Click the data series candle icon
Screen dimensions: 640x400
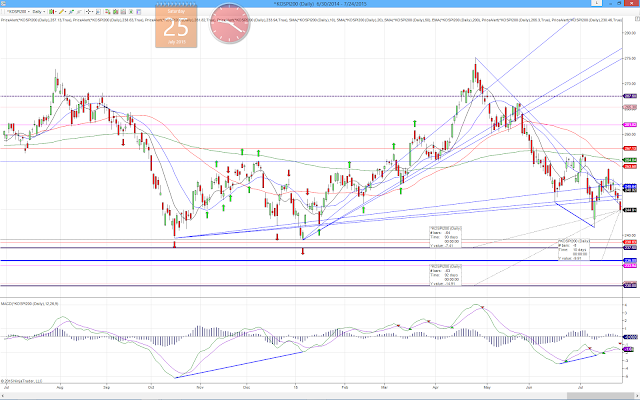coord(116,12)
